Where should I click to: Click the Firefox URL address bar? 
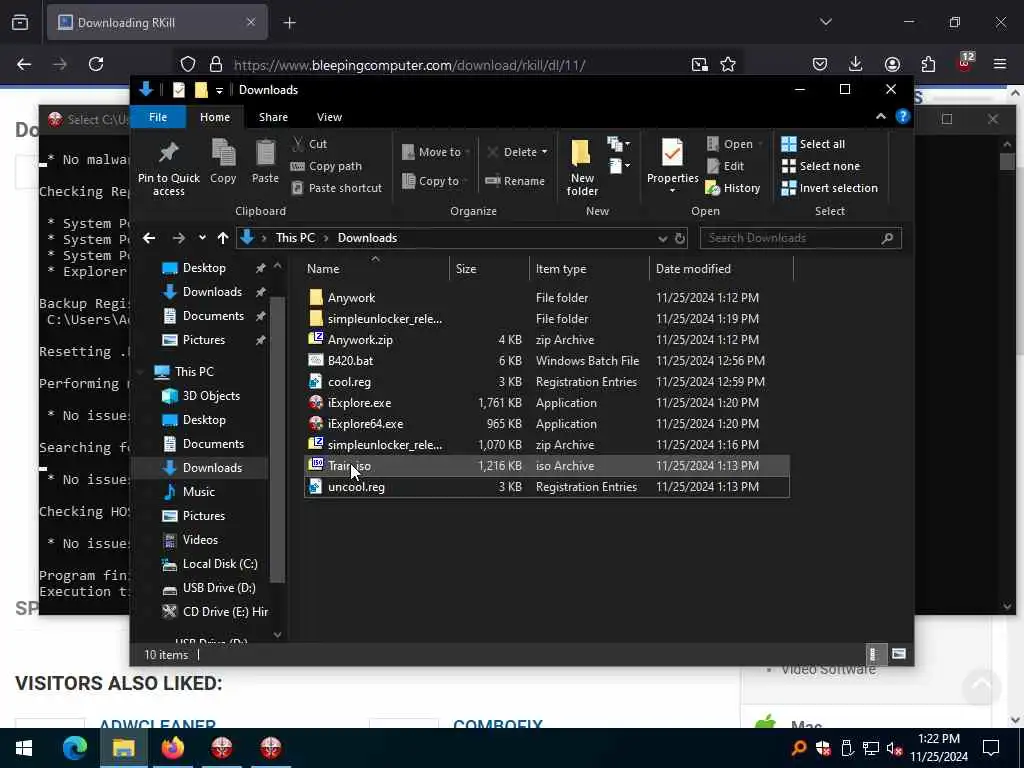pos(457,65)
